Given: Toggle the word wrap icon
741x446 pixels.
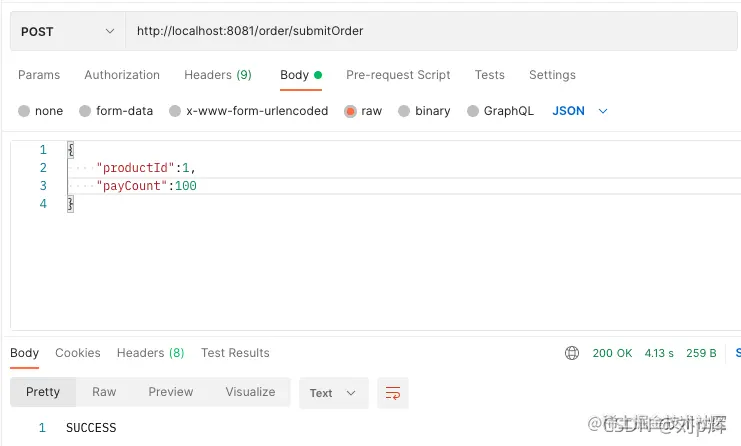Looking at the screenshot, I should [x=393, y=393].
